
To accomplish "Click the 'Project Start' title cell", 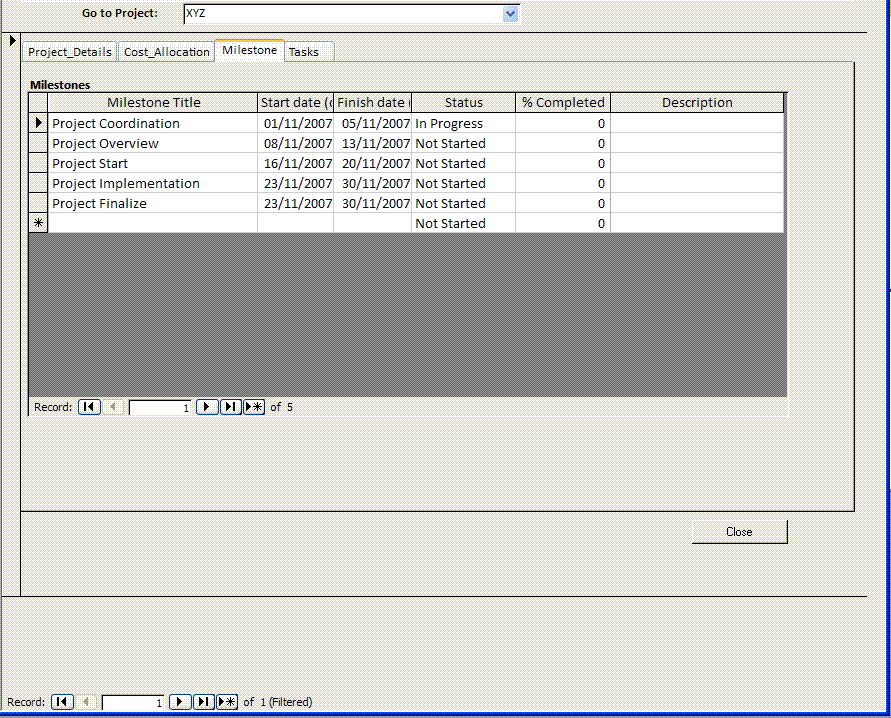I will (x=153, y=163).
